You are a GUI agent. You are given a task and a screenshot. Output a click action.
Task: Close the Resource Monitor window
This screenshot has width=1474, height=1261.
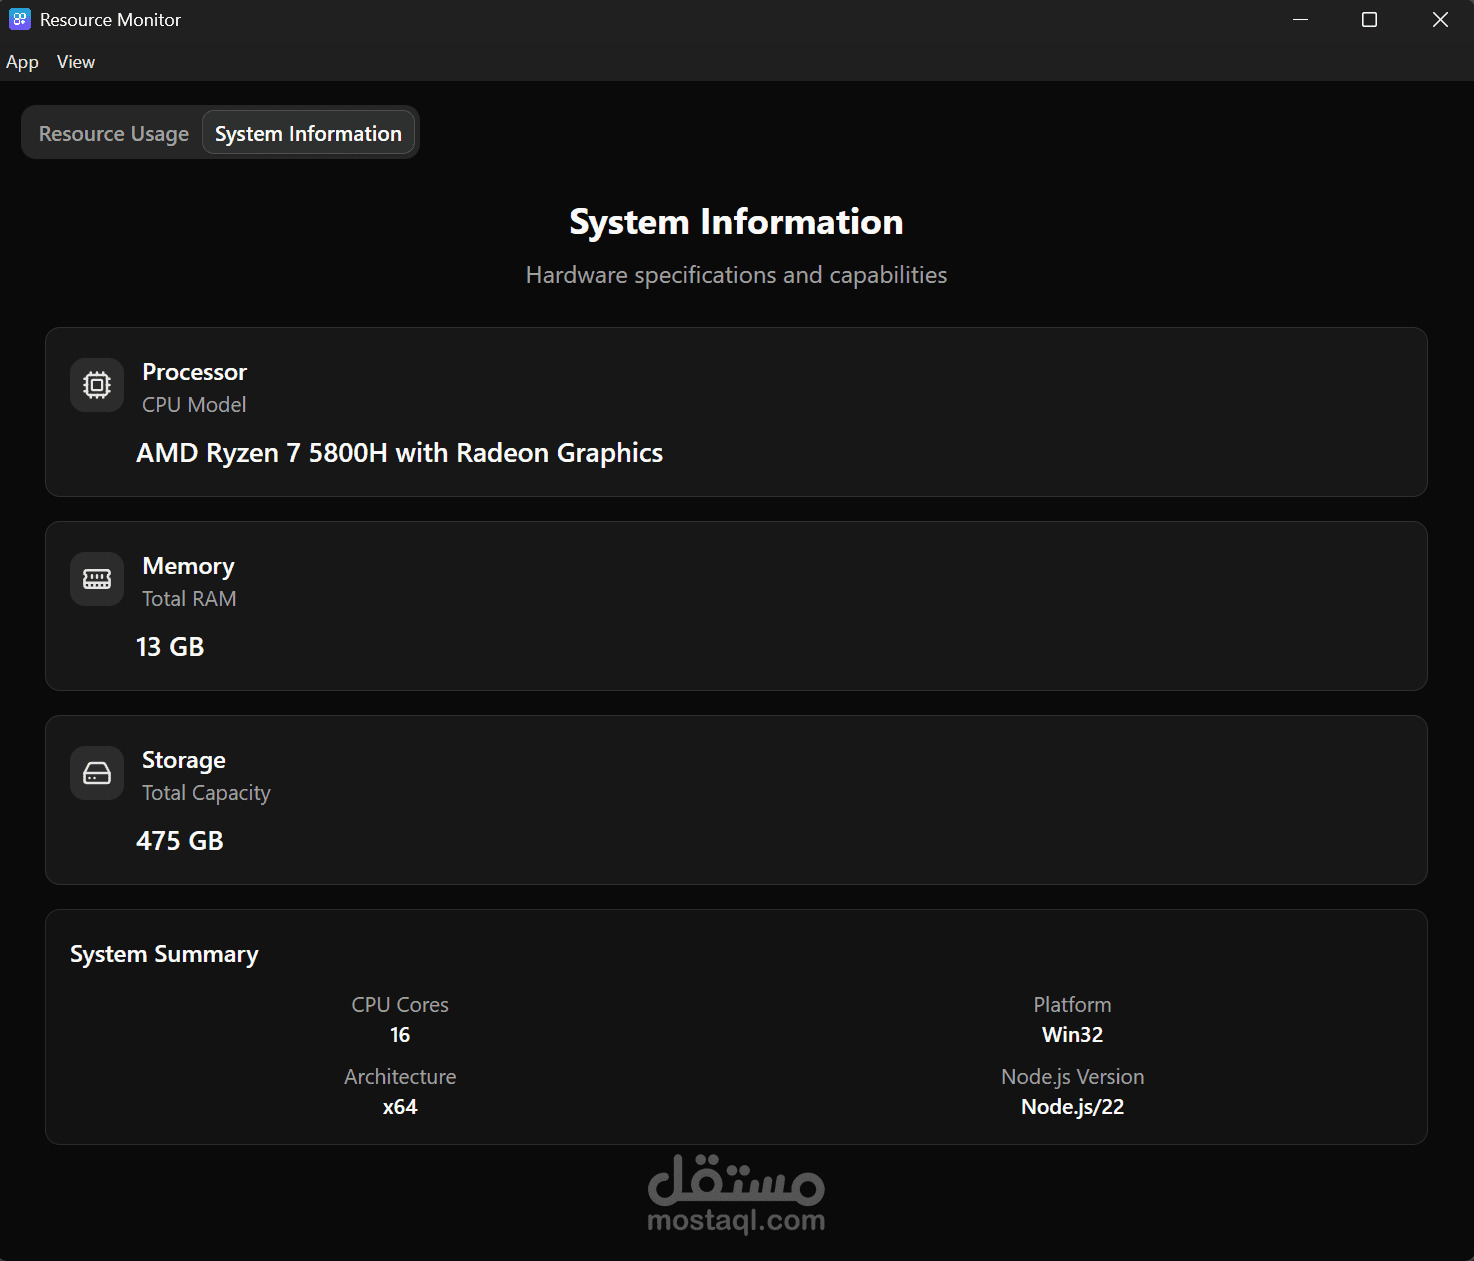click(1440, 20)
